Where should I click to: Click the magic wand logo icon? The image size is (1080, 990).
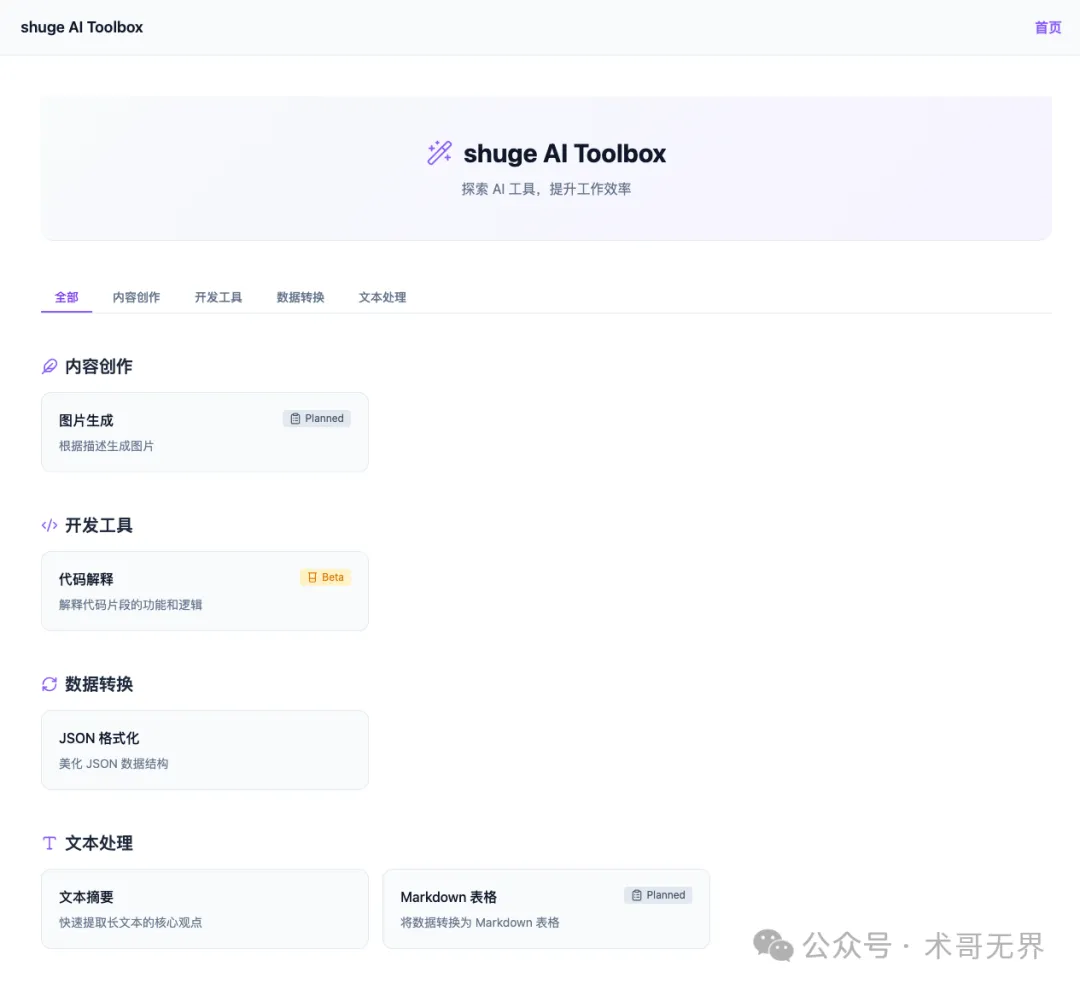pyautogui.click(x=439, y=153)
